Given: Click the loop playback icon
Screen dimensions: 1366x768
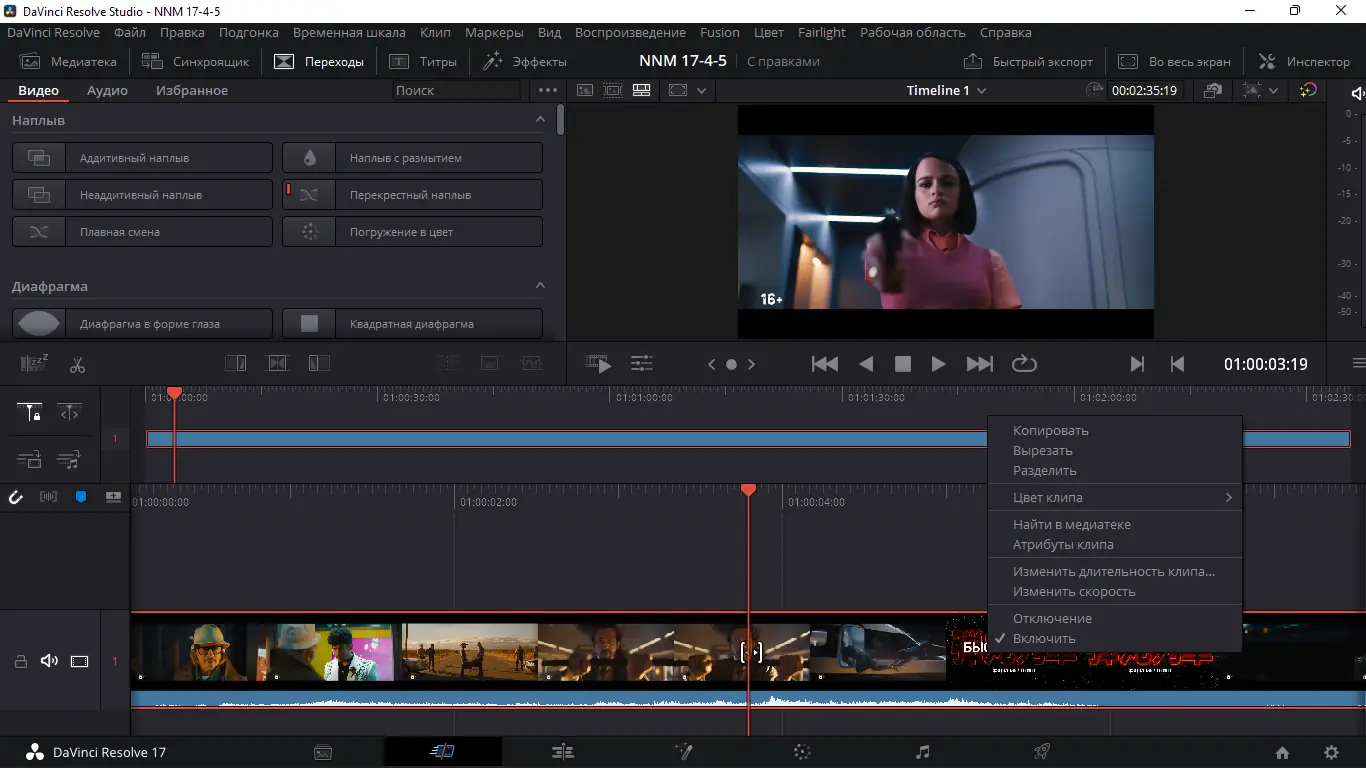Looking at the screenshot, I should pyautogui.click(x=1024, y=364).
